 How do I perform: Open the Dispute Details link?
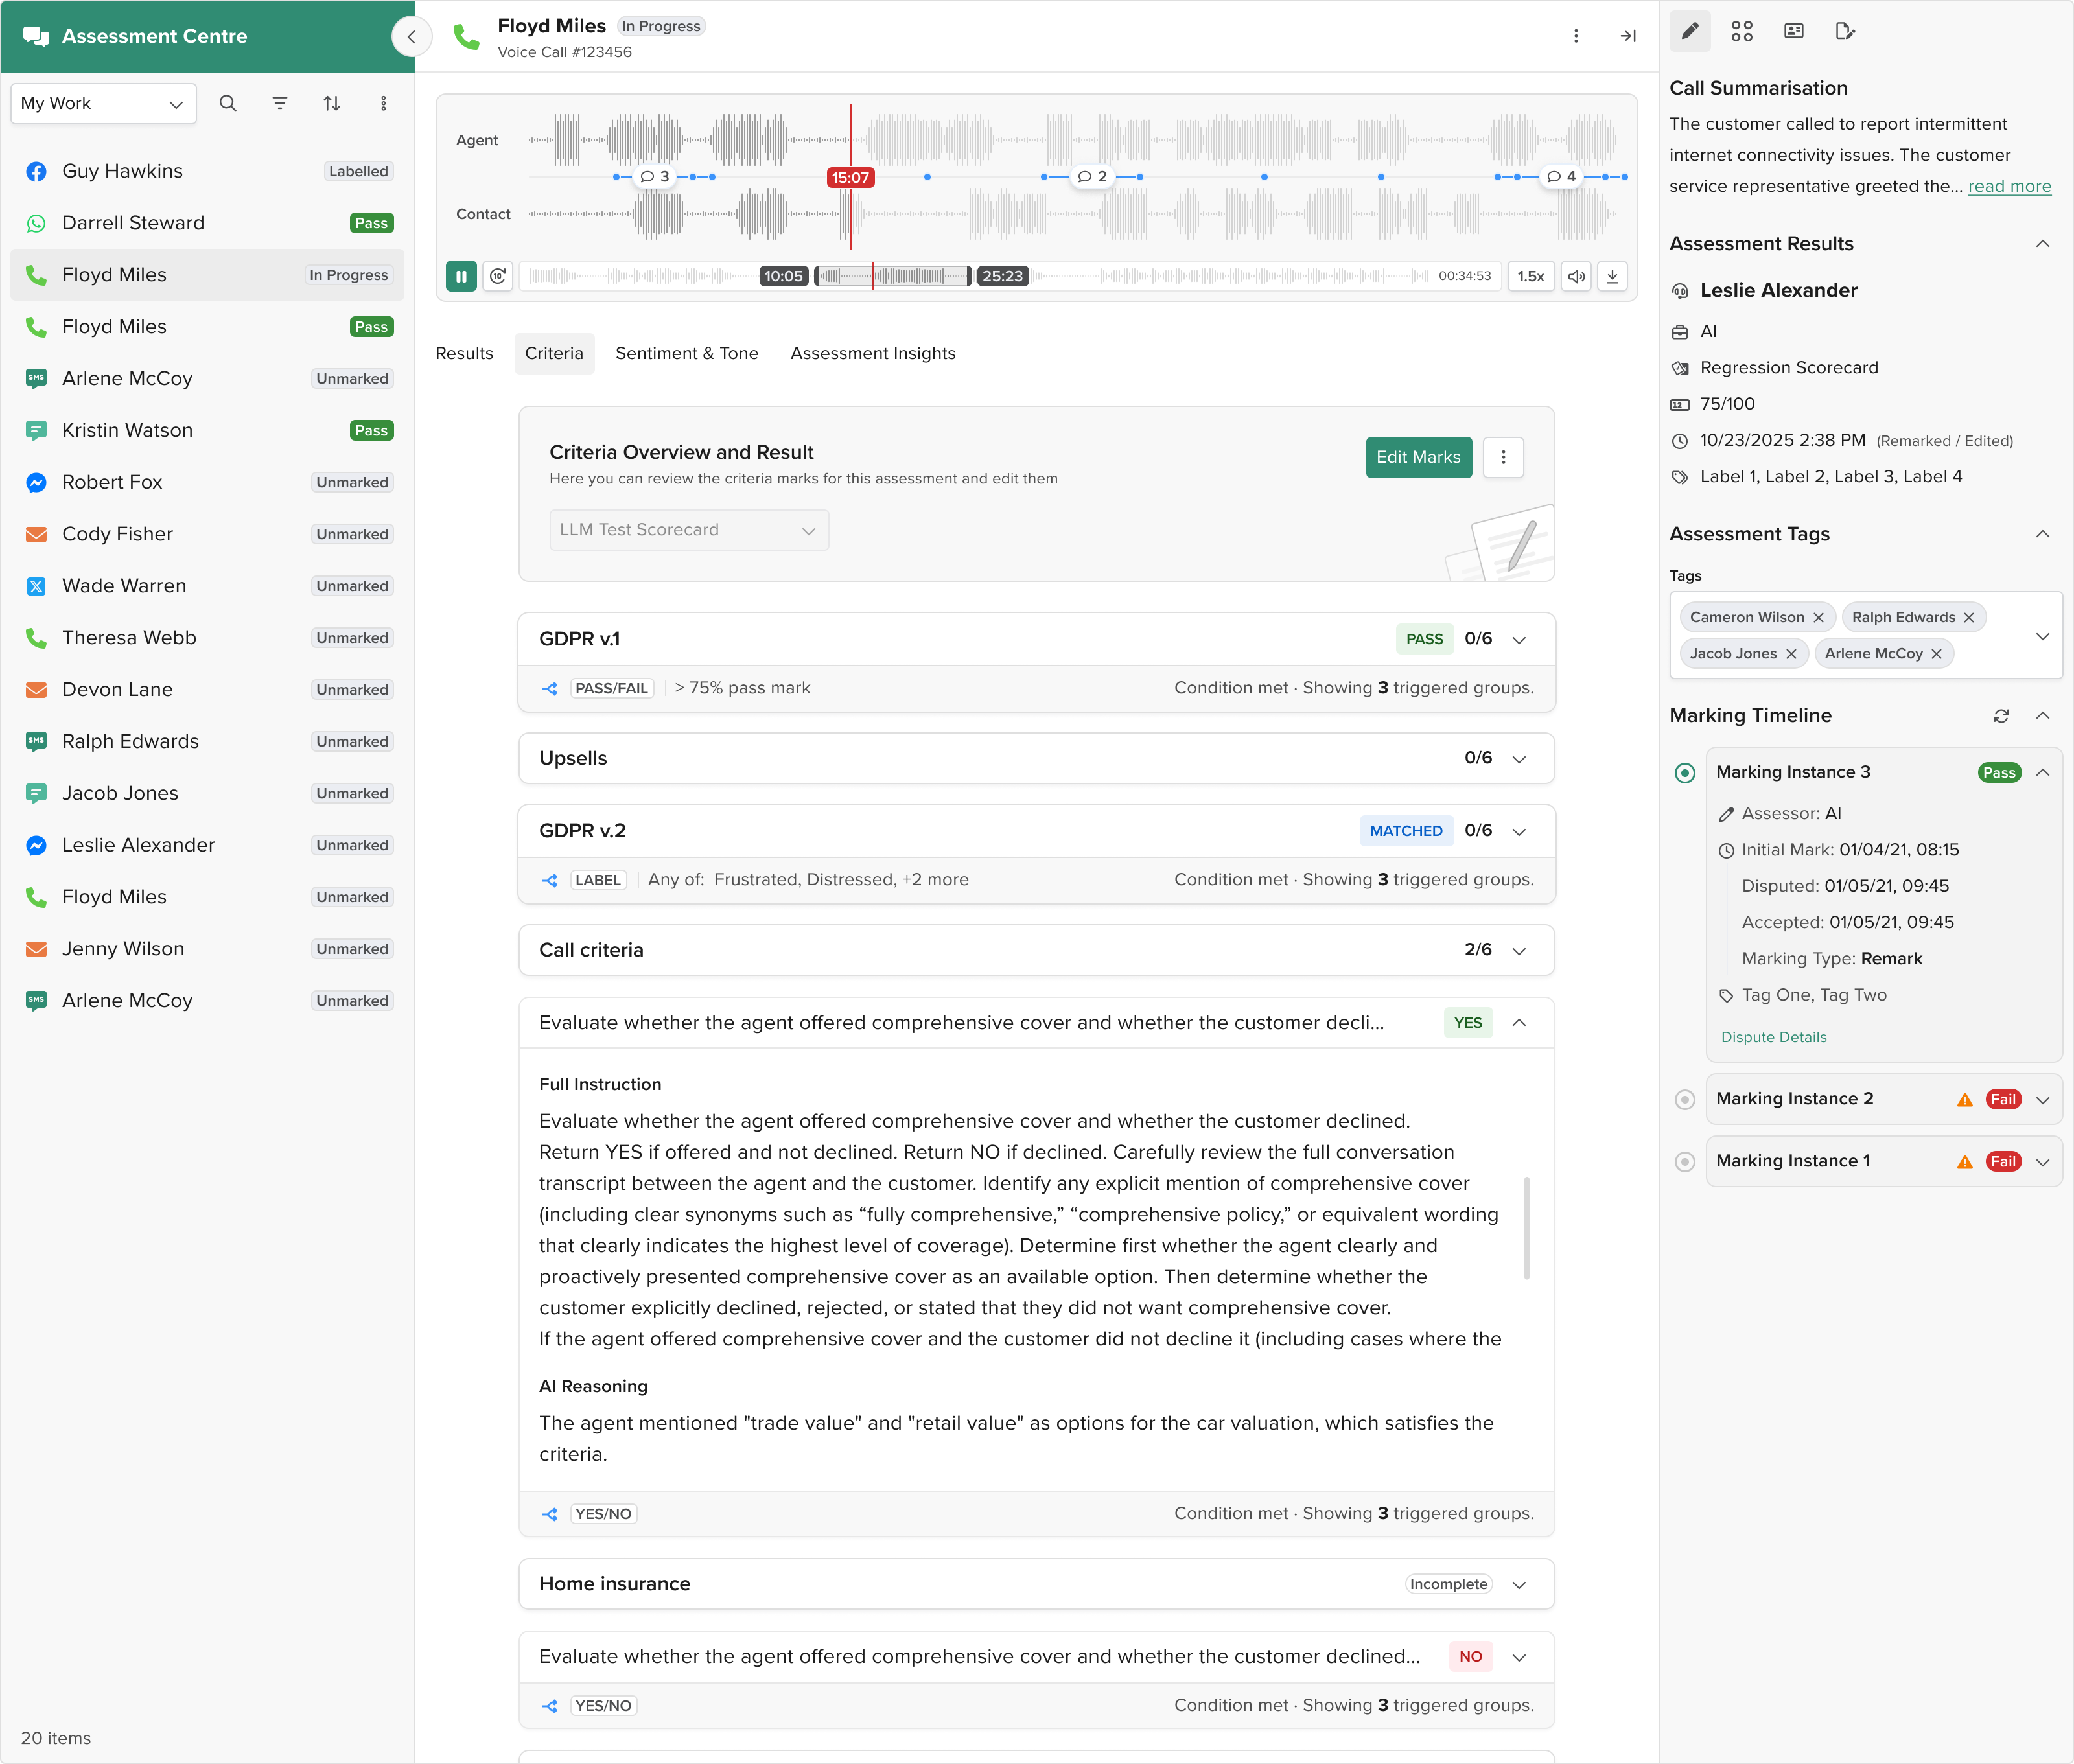(1773, 1038)
